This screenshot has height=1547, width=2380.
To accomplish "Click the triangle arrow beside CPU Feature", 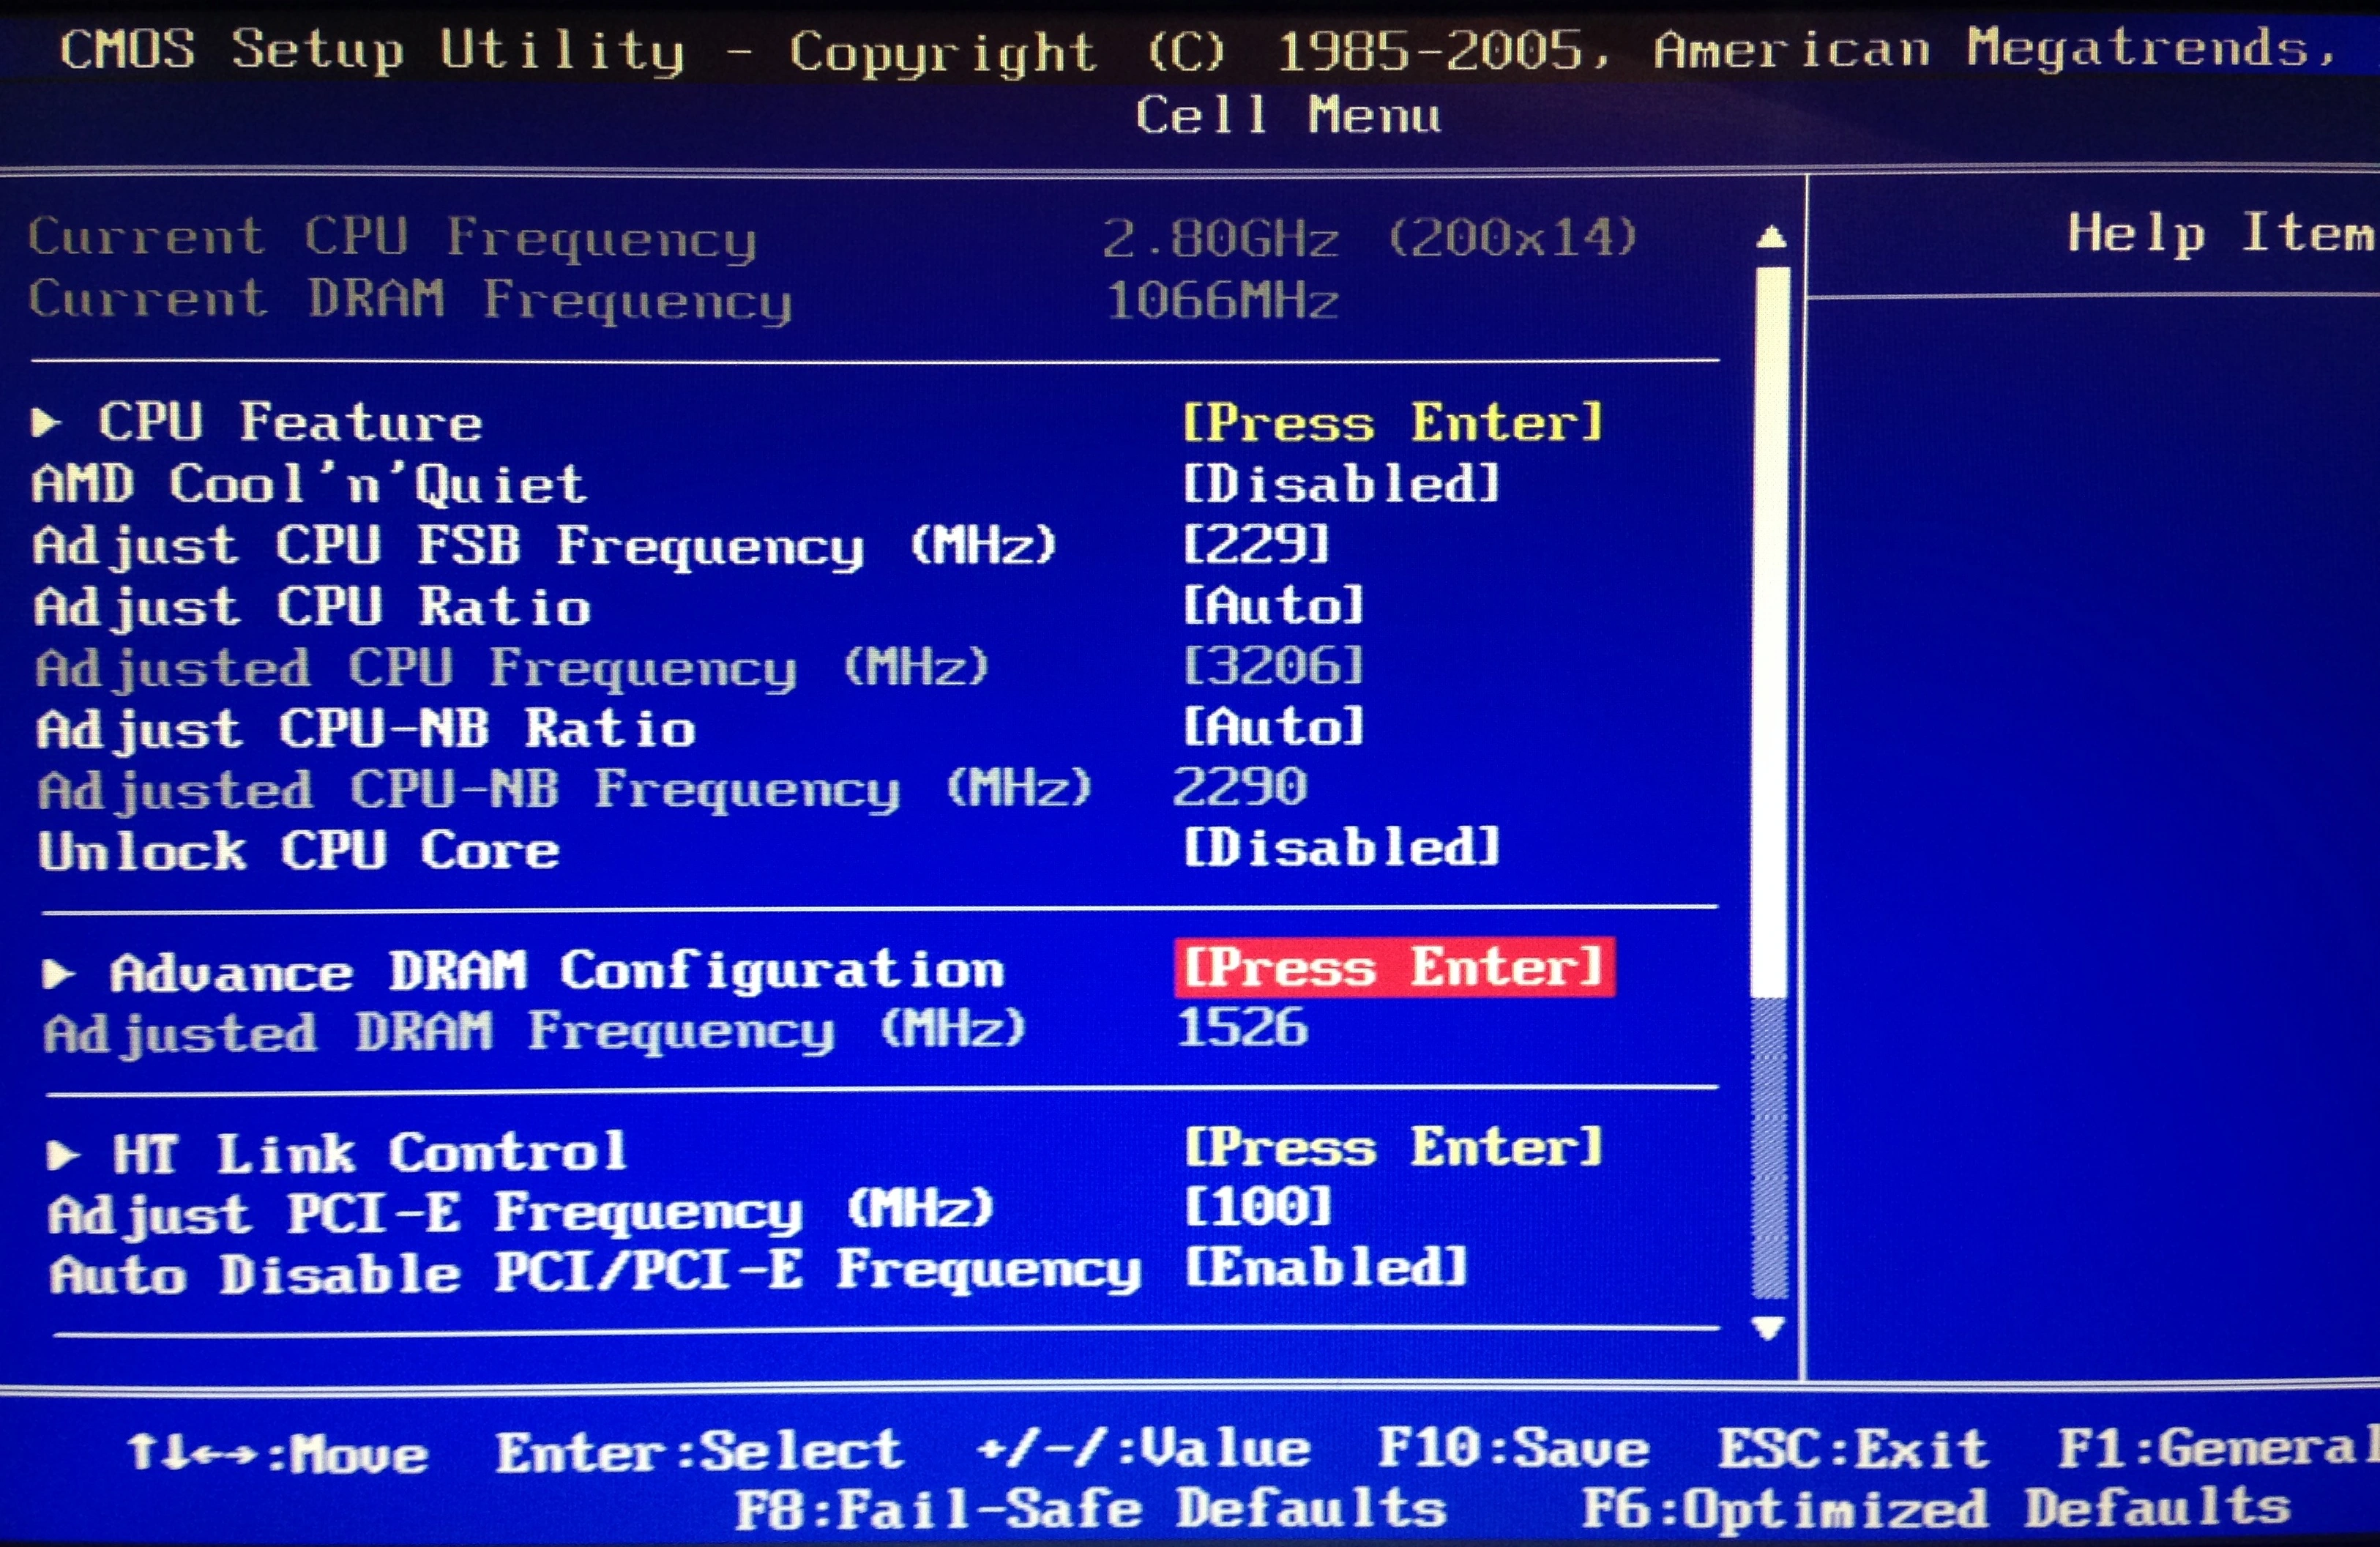I will point(45,422).
